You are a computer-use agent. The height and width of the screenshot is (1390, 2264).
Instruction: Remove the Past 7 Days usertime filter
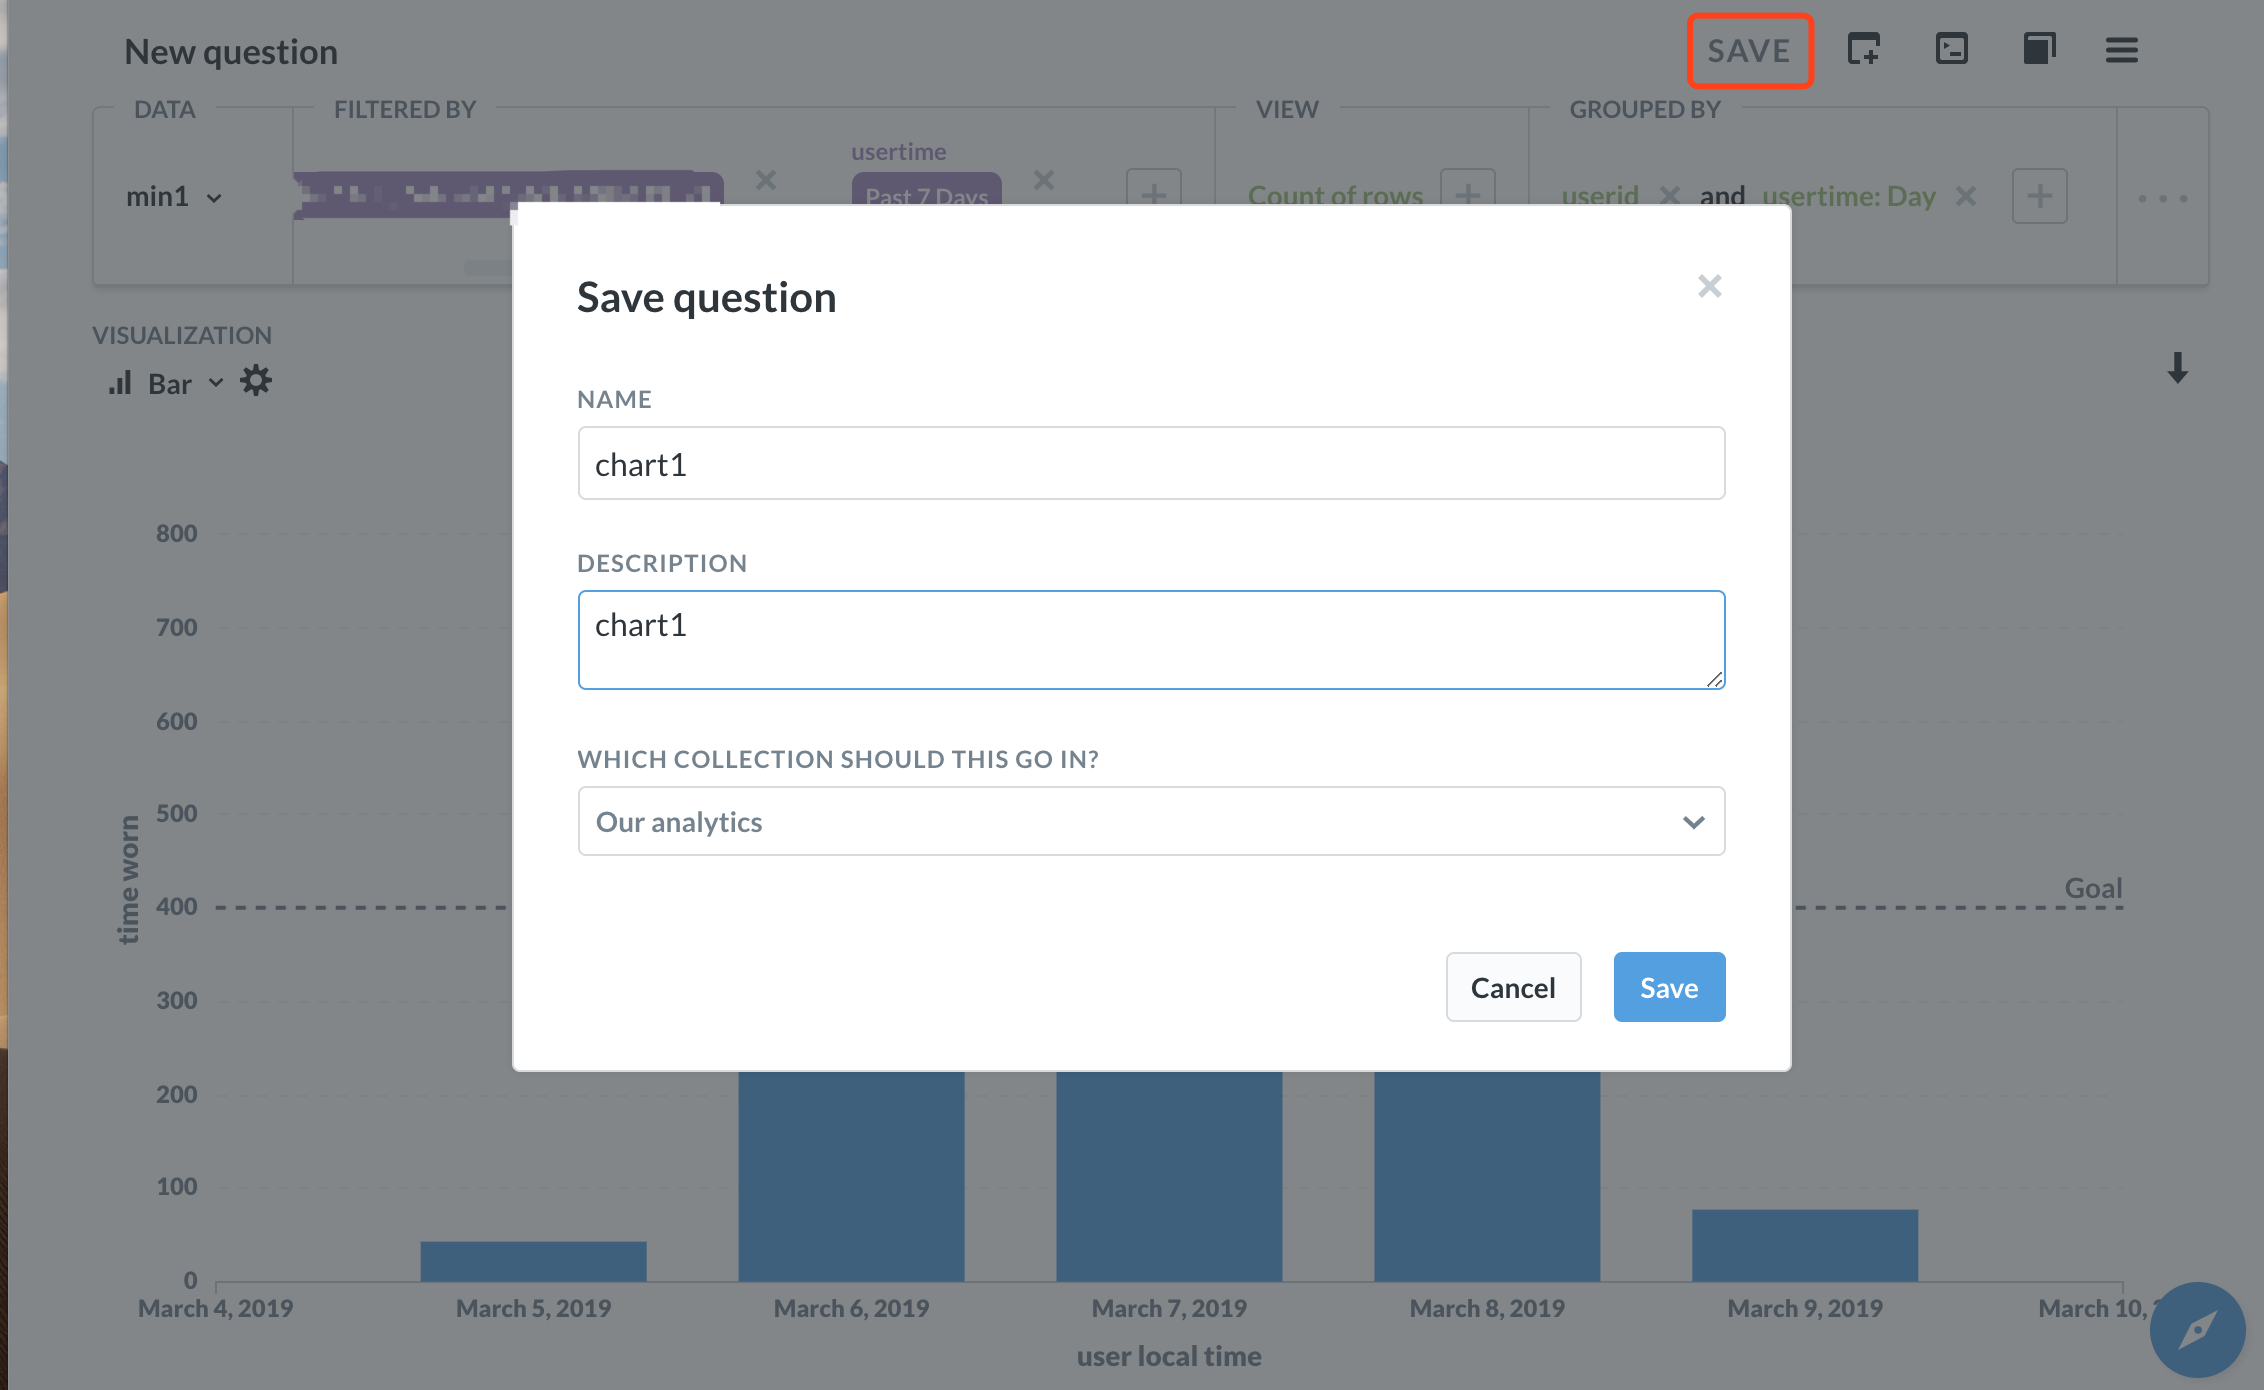pos(1044,181)
